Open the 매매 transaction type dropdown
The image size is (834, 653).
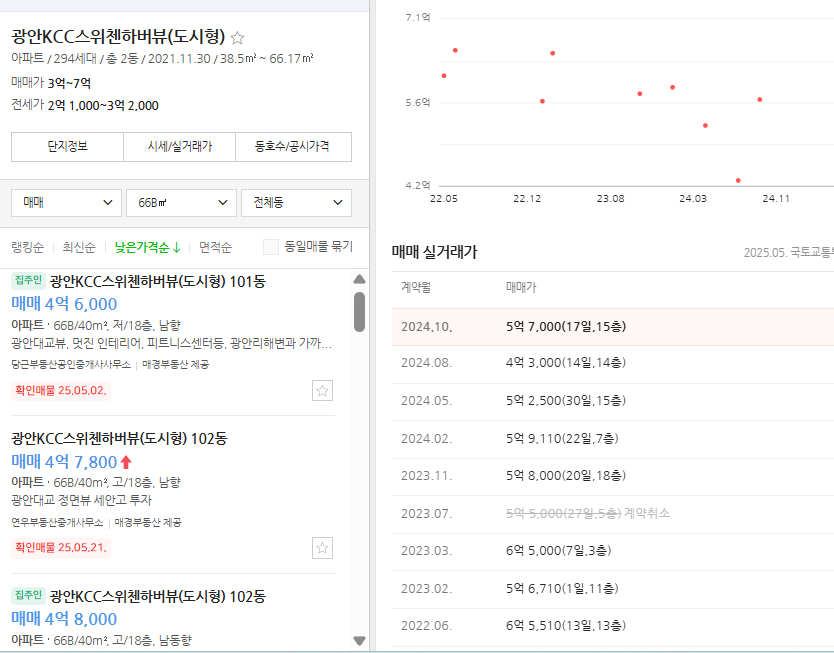click(x=66, y=203)
